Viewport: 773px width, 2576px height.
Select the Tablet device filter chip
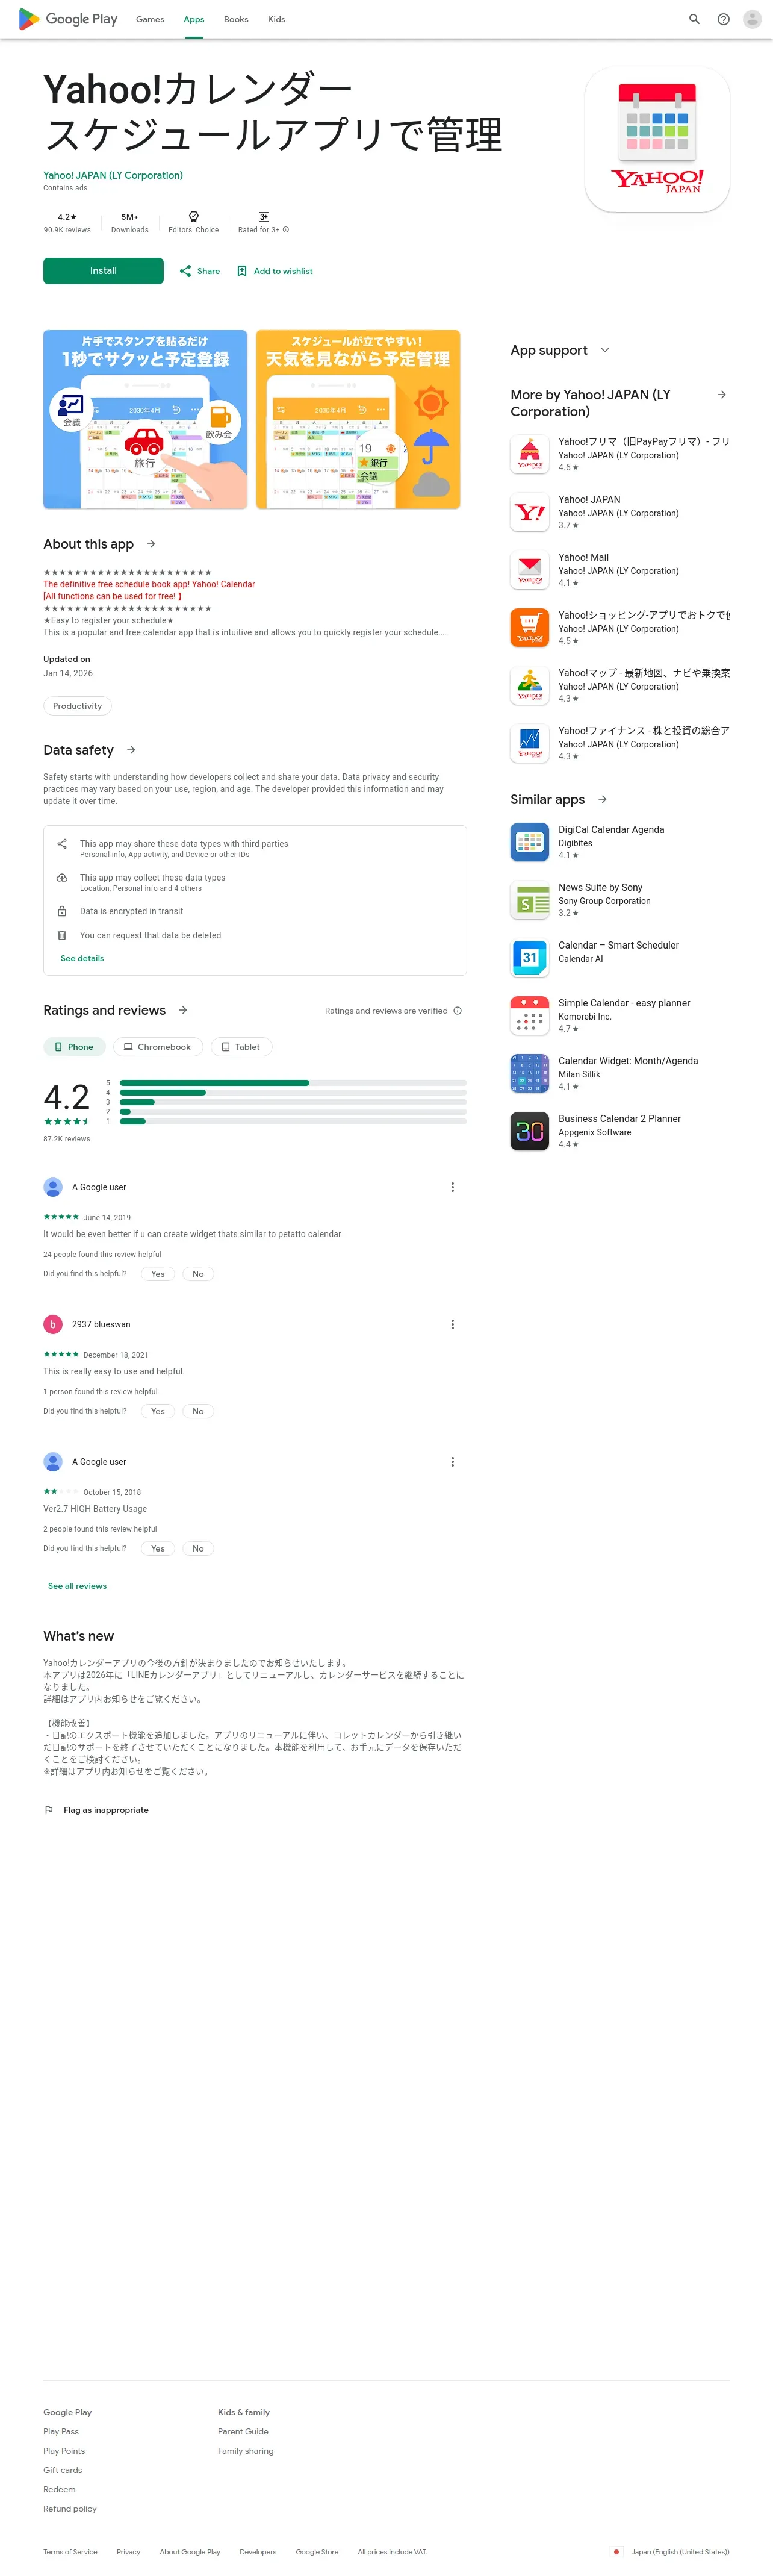(x=241, y=1047)
